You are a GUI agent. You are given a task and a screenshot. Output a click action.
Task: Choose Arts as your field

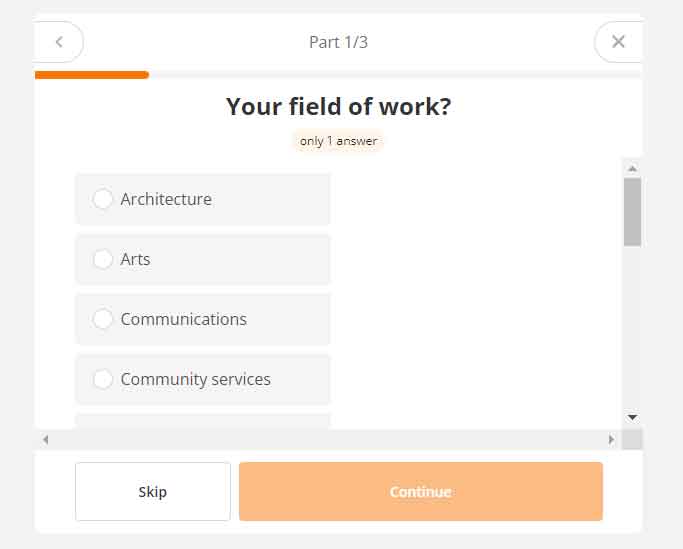[103, 259]
